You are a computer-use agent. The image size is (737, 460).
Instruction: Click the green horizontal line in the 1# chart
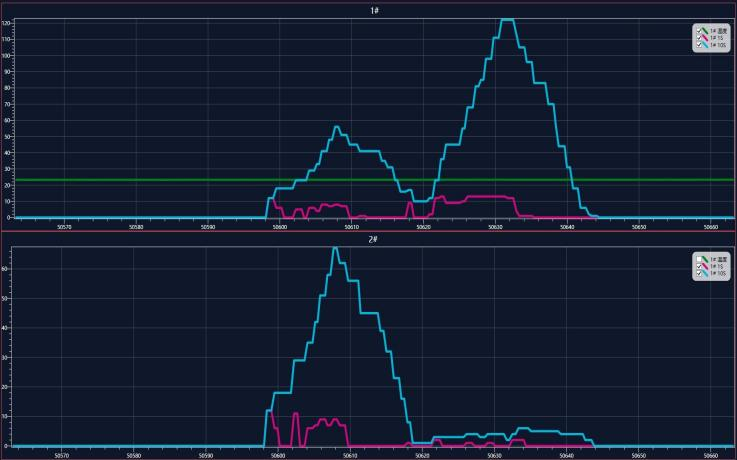(150, 180)
